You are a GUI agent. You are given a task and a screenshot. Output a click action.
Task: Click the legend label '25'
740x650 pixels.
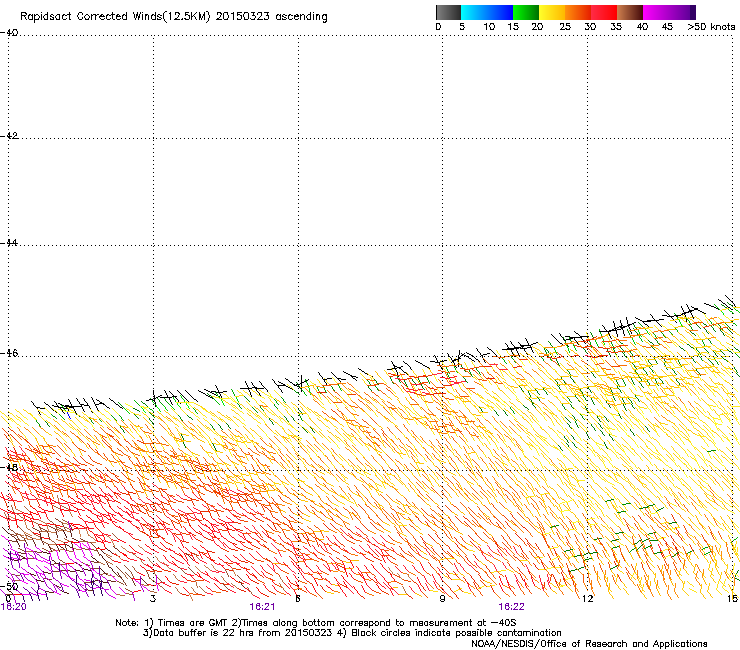[x=565, y=27]
